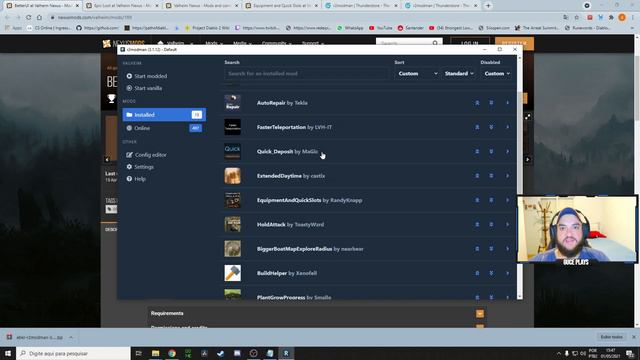Click the move-down arrow on AutoRepair row
Image resolution: width=640 pixels, height=360 pixels.
(x=491, y=103)
